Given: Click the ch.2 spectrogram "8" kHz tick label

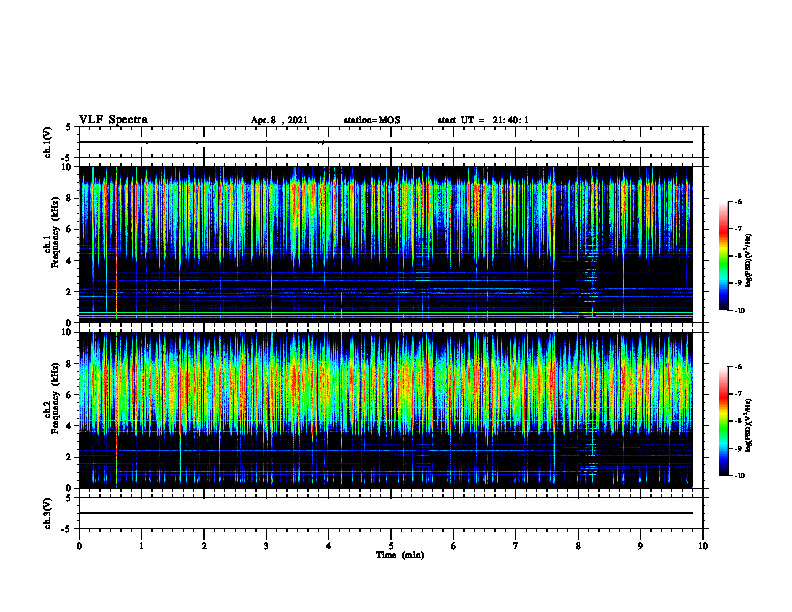Looking at the screenshot, I should coord(69,364).
